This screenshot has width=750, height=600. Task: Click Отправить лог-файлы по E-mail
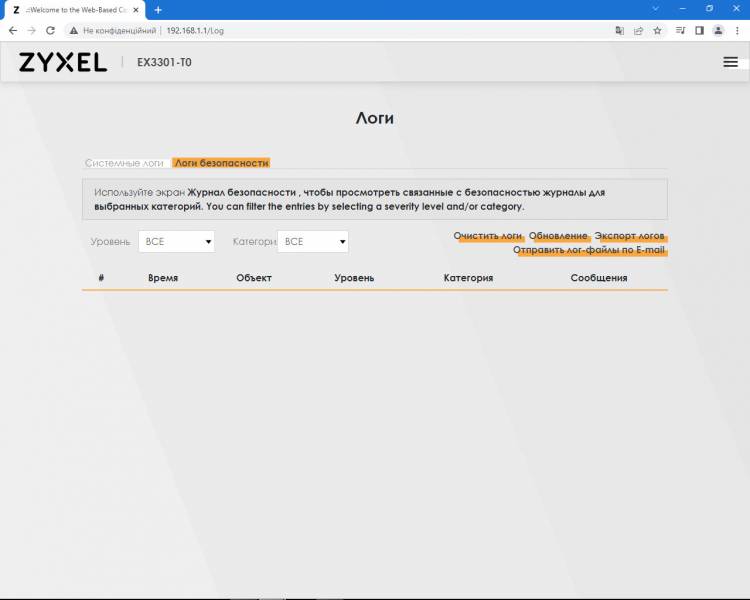(x=589, y=250)
